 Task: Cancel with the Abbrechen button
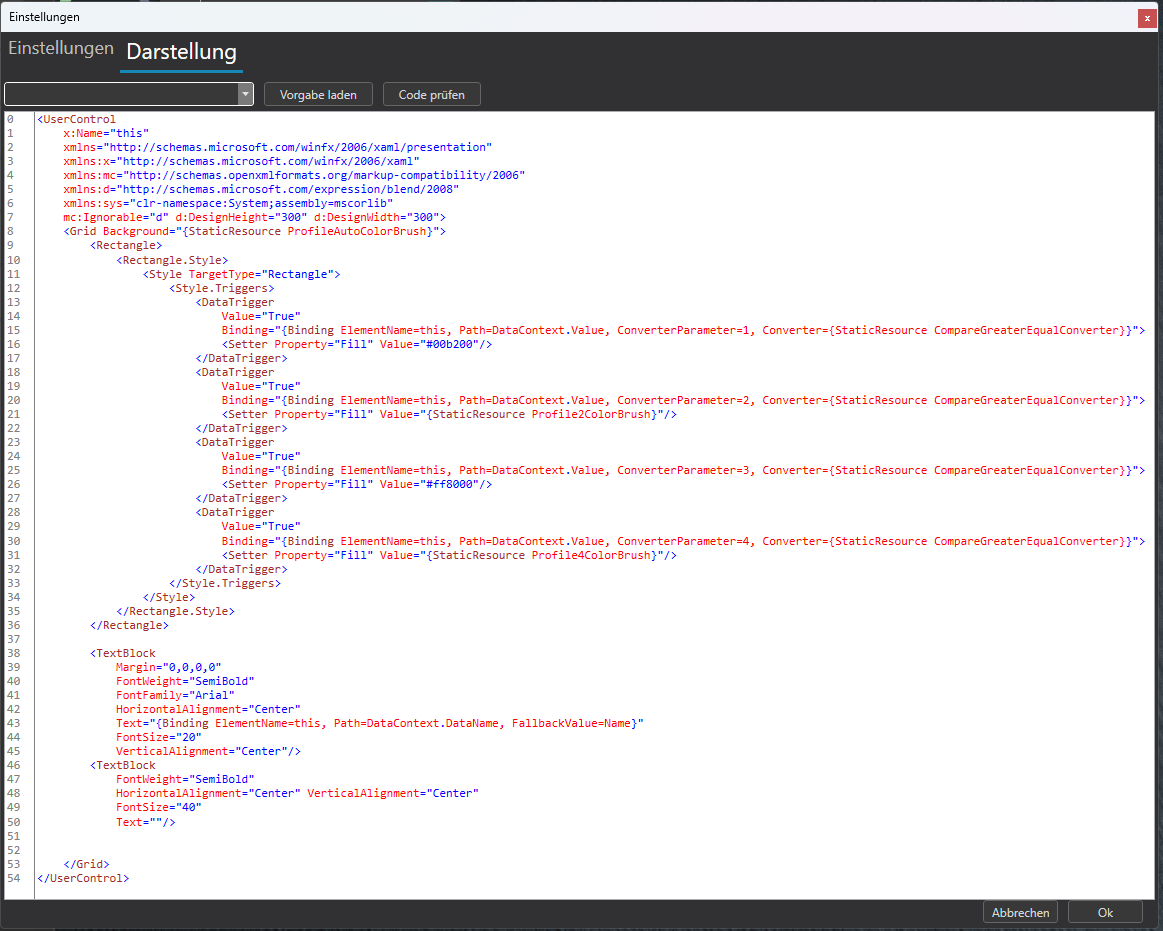click(1020, 912)
